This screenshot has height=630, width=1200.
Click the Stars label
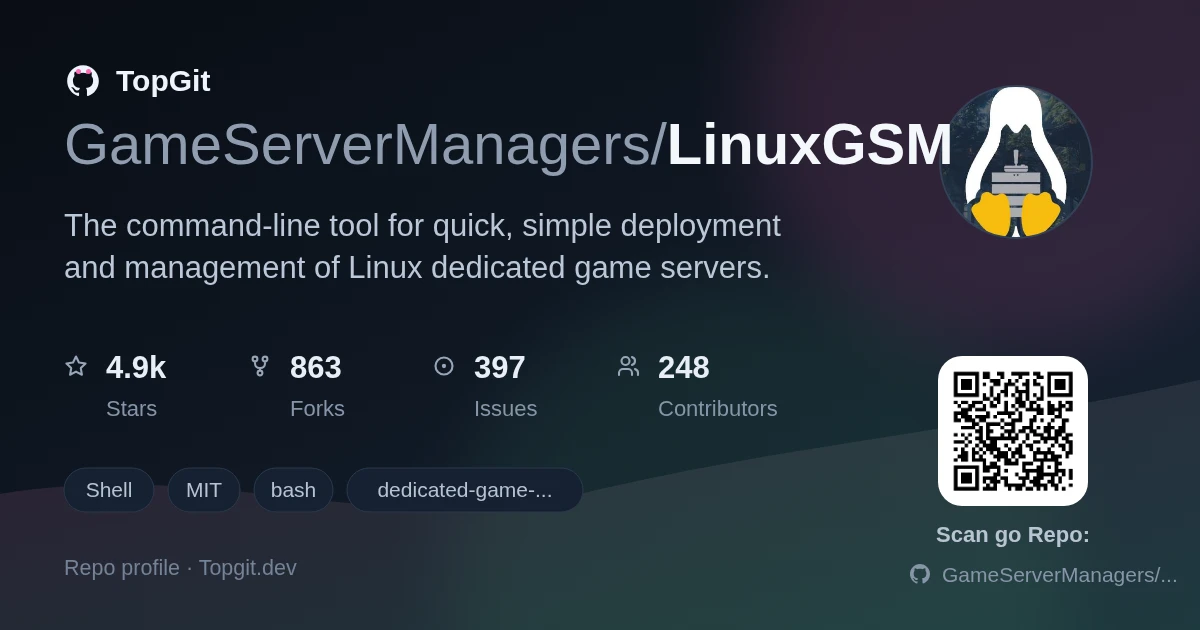(x=131, y=409)
